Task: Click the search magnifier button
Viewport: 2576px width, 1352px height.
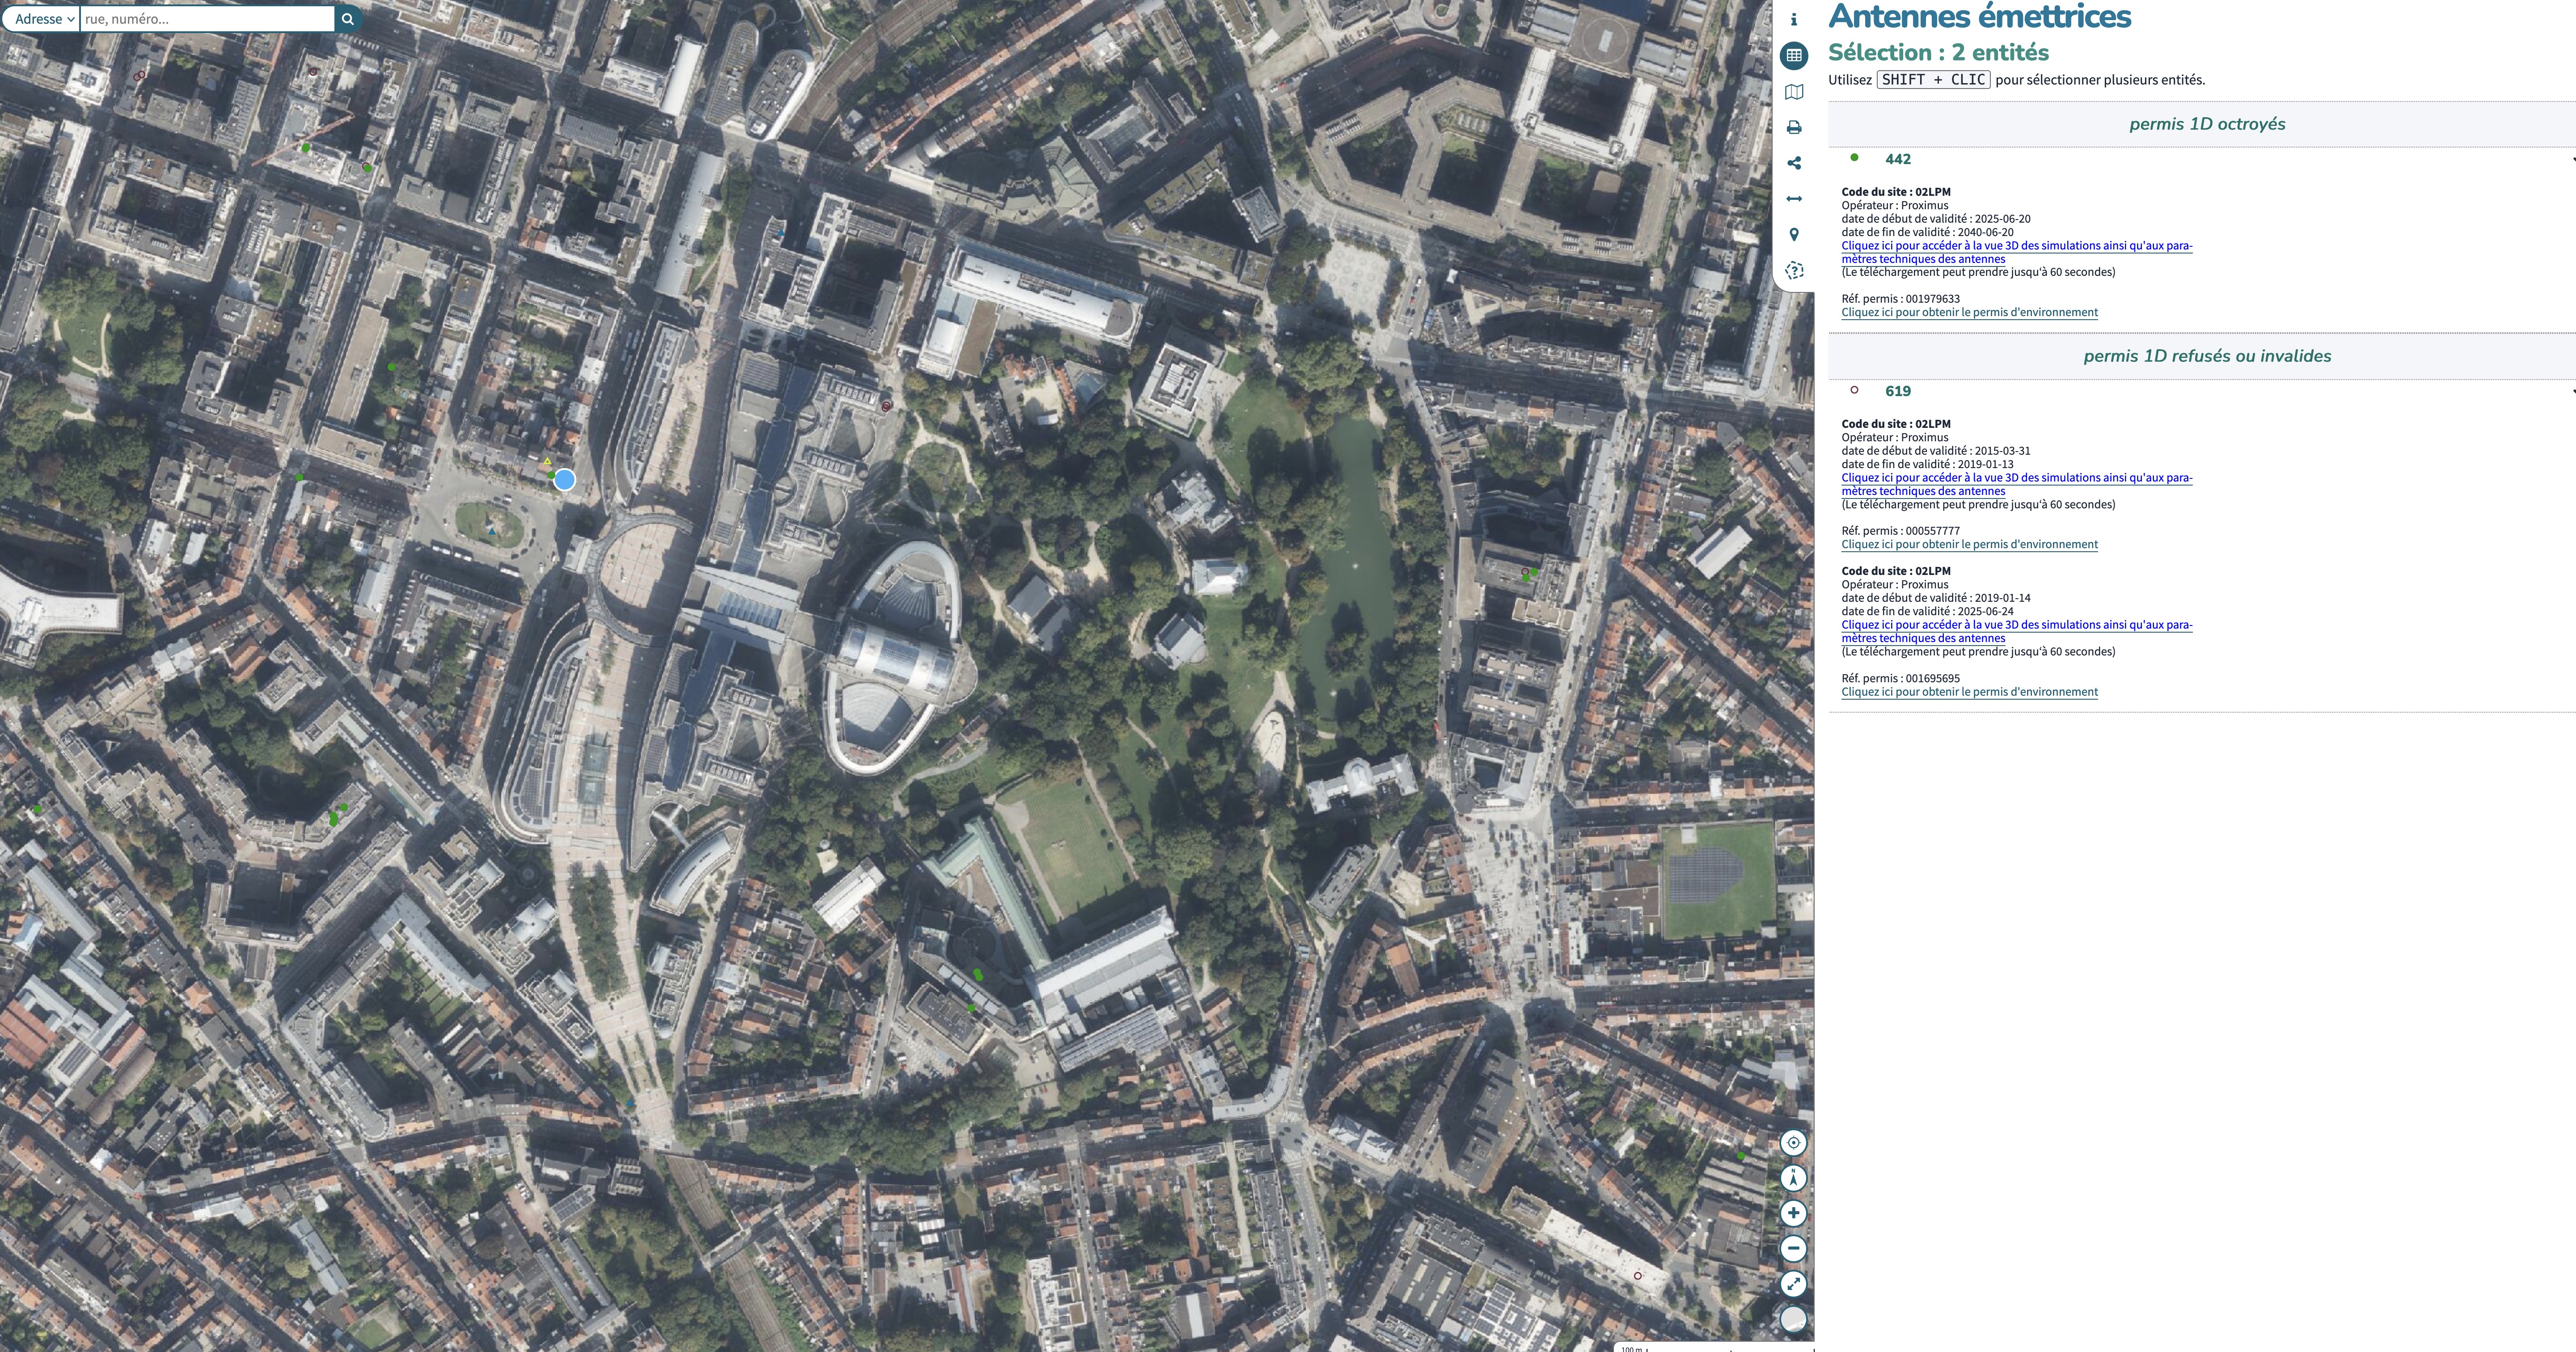Action: pos(348,19)
